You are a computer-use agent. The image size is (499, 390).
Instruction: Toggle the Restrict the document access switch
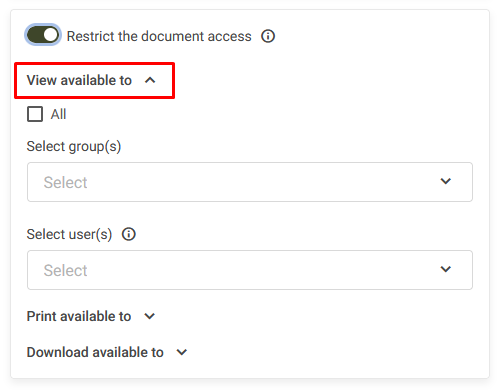pos(43,35)
